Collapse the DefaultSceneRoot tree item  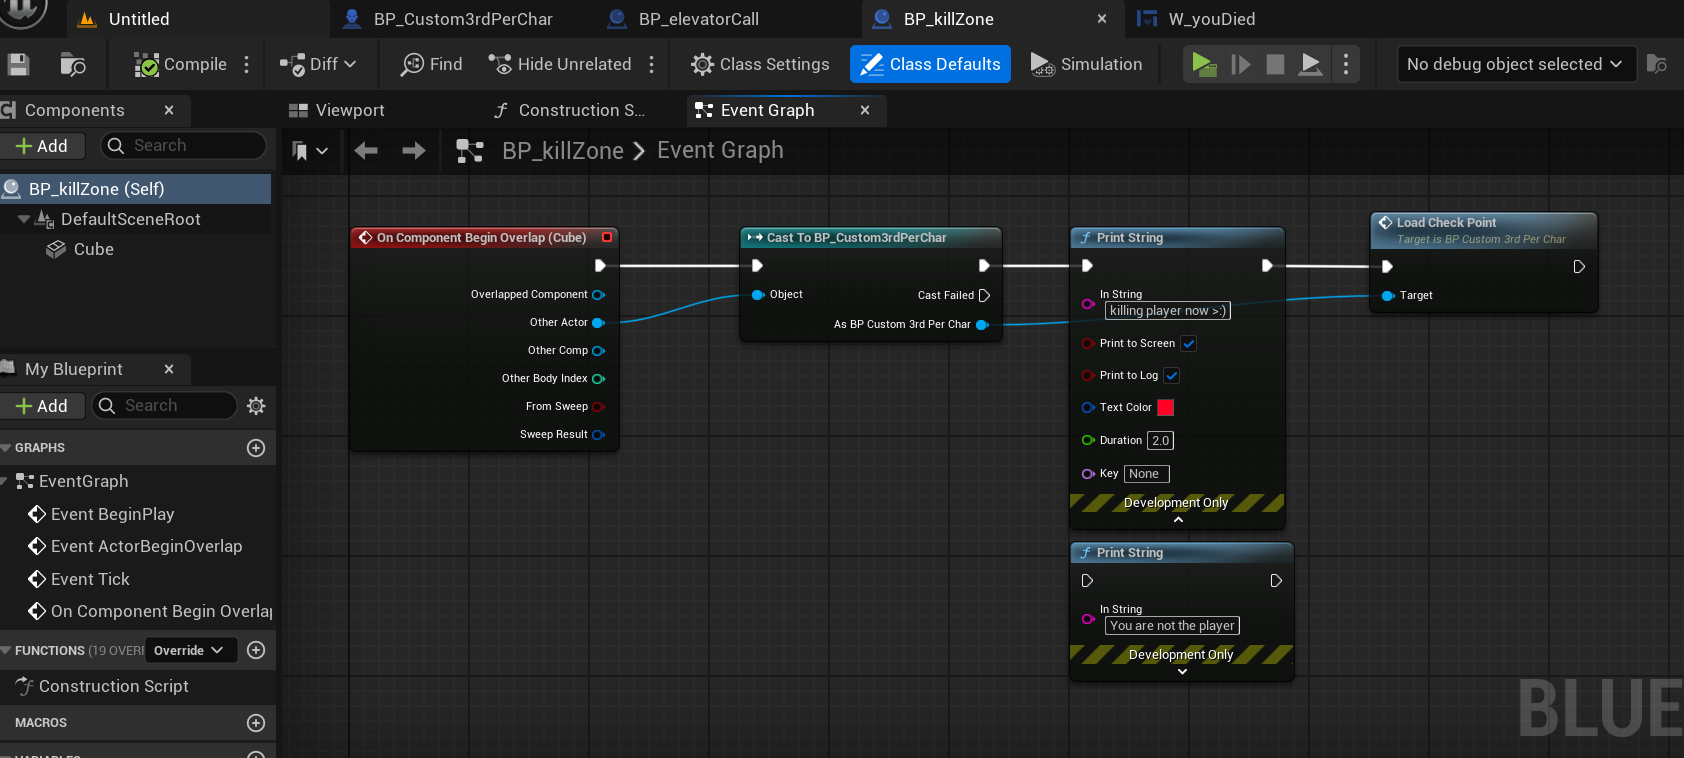(x=24, y=219)
